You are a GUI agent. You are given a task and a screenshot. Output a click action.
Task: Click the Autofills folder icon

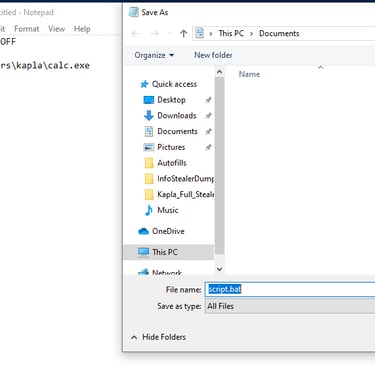click(149, 163)
